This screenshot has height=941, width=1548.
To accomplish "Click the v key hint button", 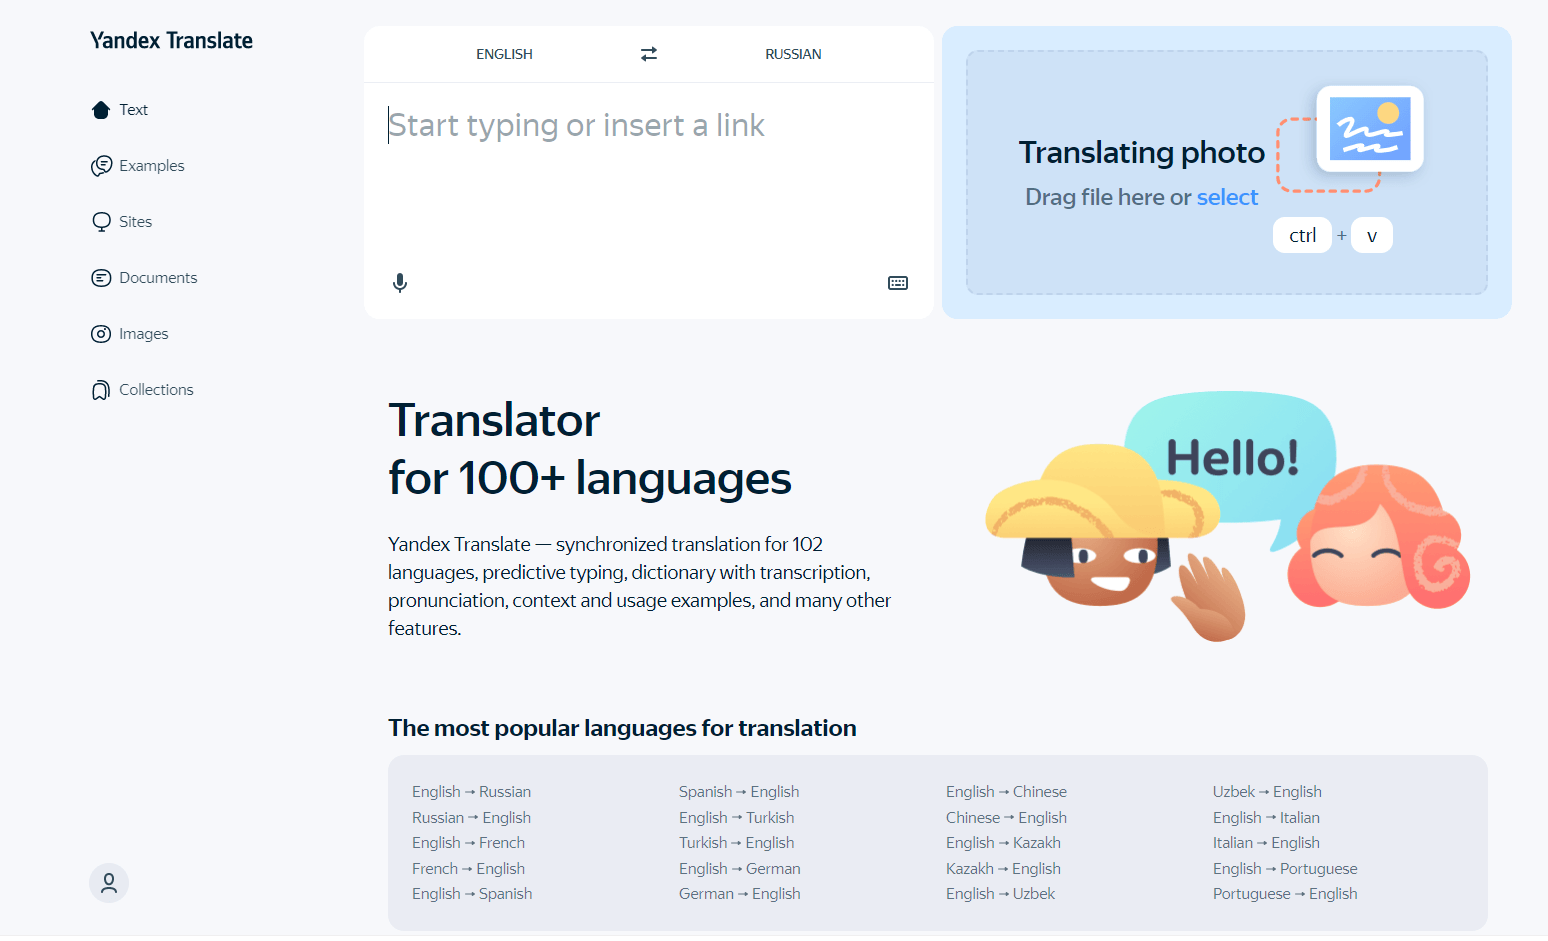I will tap(1372, 235).
